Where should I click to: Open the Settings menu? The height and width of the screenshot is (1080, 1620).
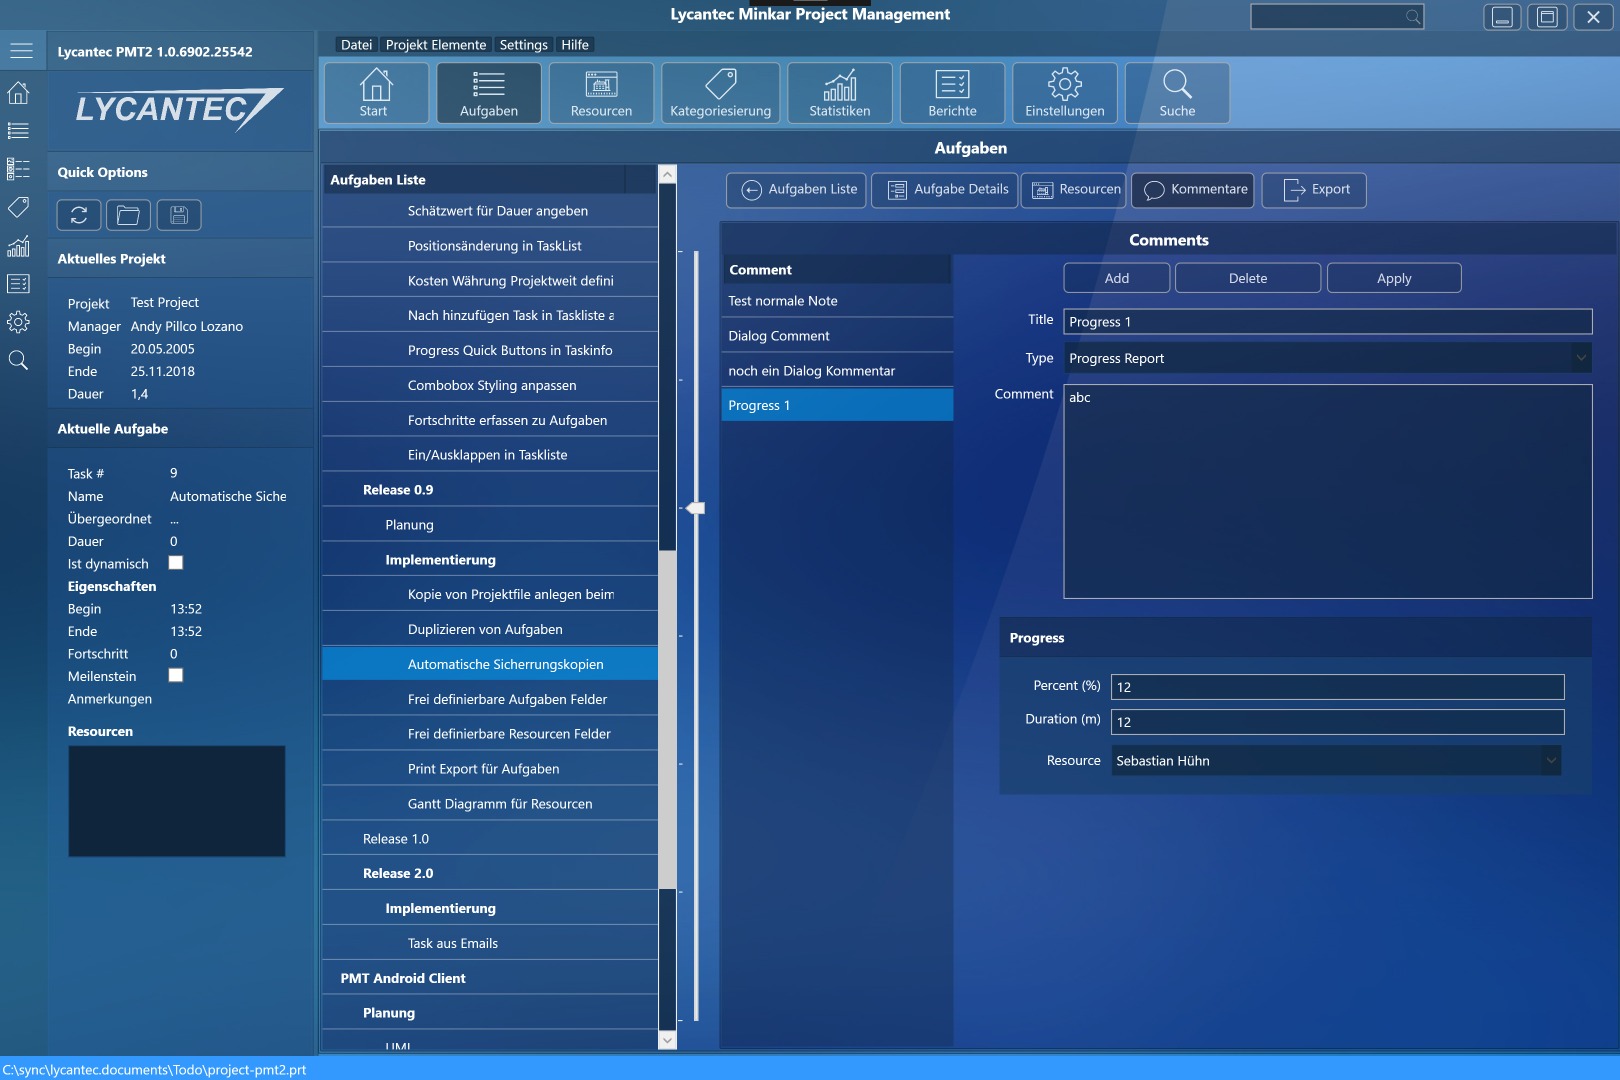[x=523, y=45]
